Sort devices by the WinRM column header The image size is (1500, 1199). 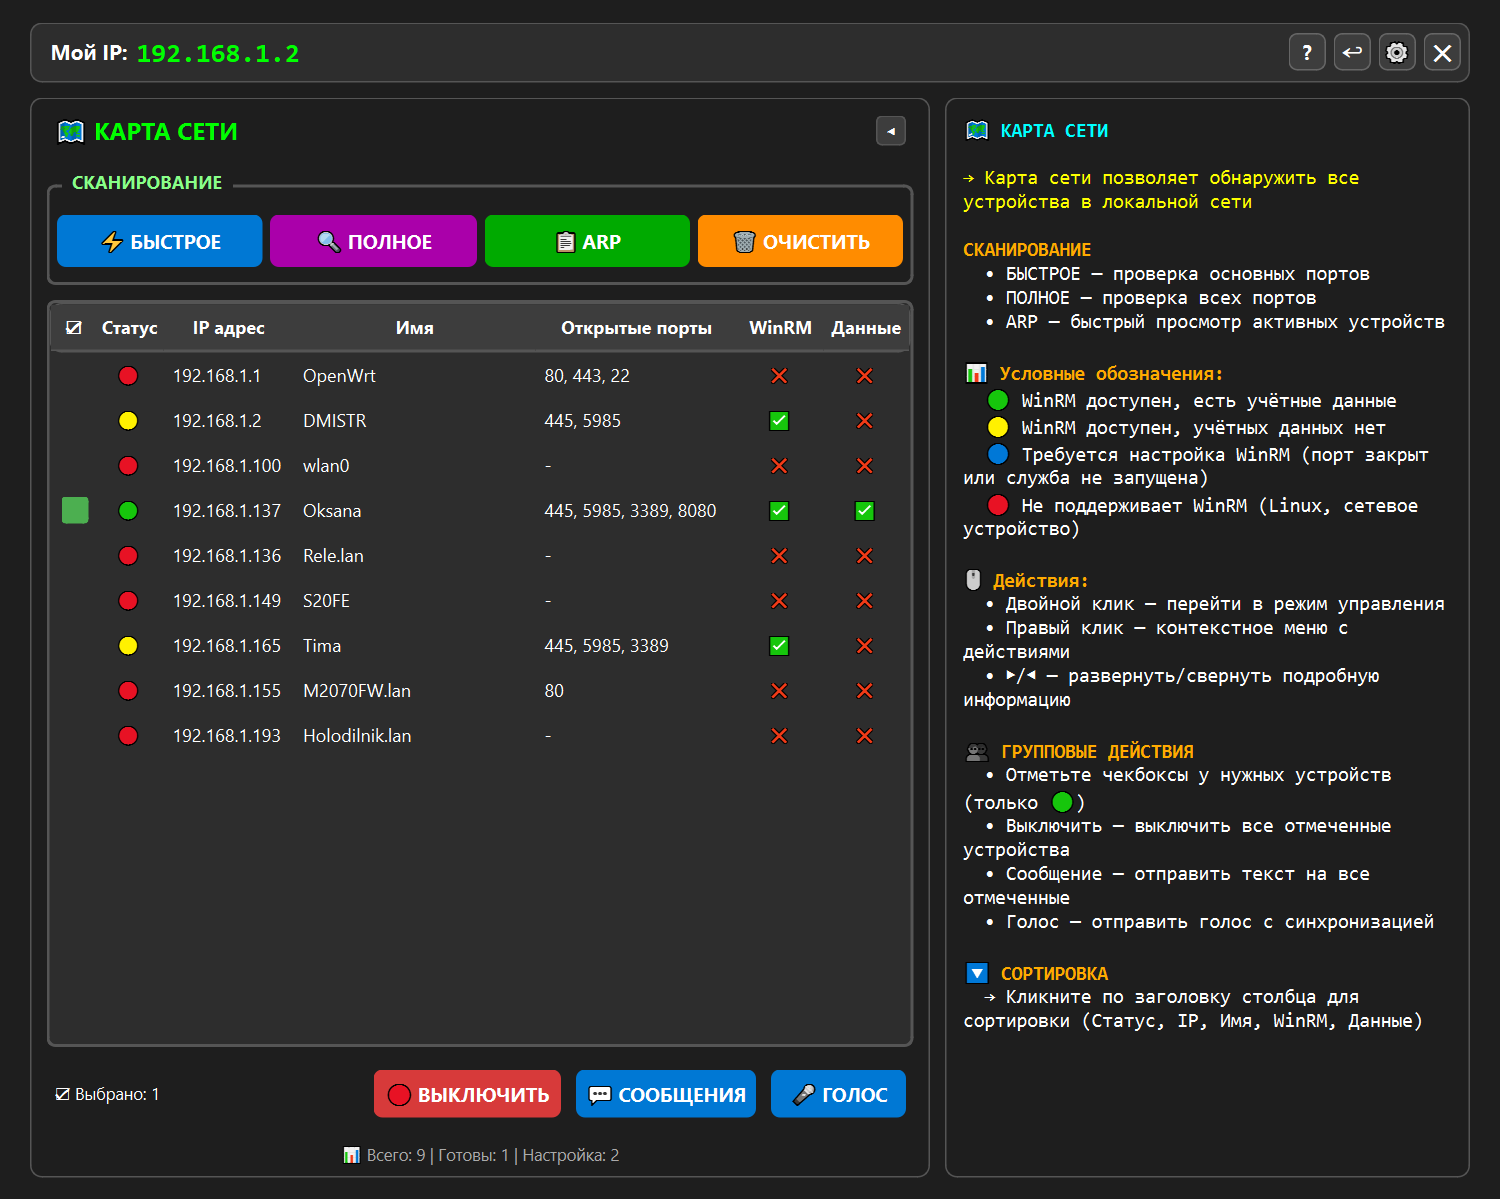(x=780, y=328)
